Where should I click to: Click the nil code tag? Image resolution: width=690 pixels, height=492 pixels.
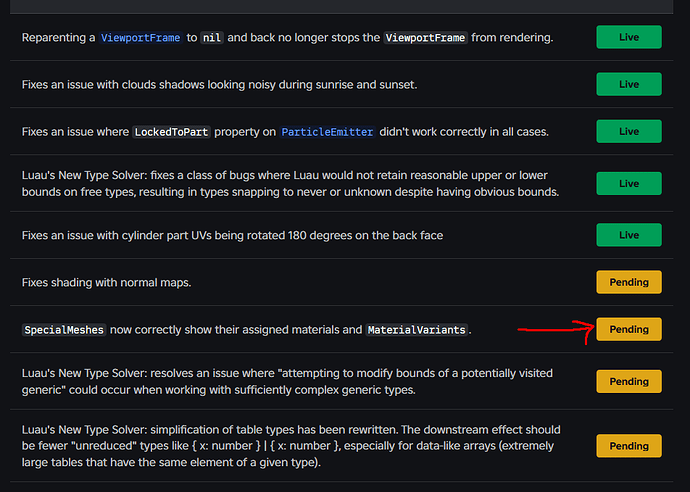click(211, 38)
